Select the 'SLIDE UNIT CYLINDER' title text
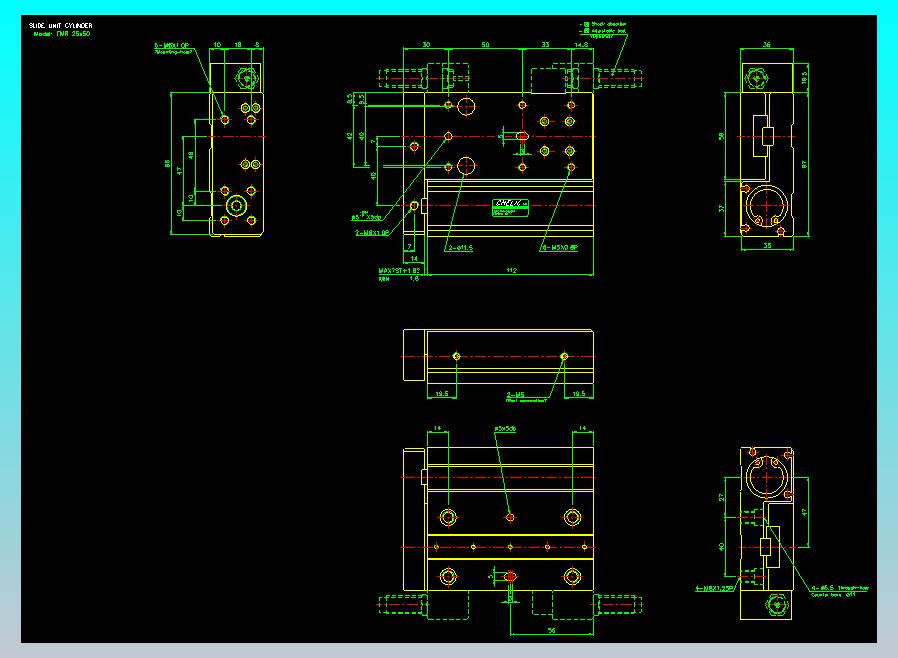This screenshot has height=658, width=898. (61, 26)
